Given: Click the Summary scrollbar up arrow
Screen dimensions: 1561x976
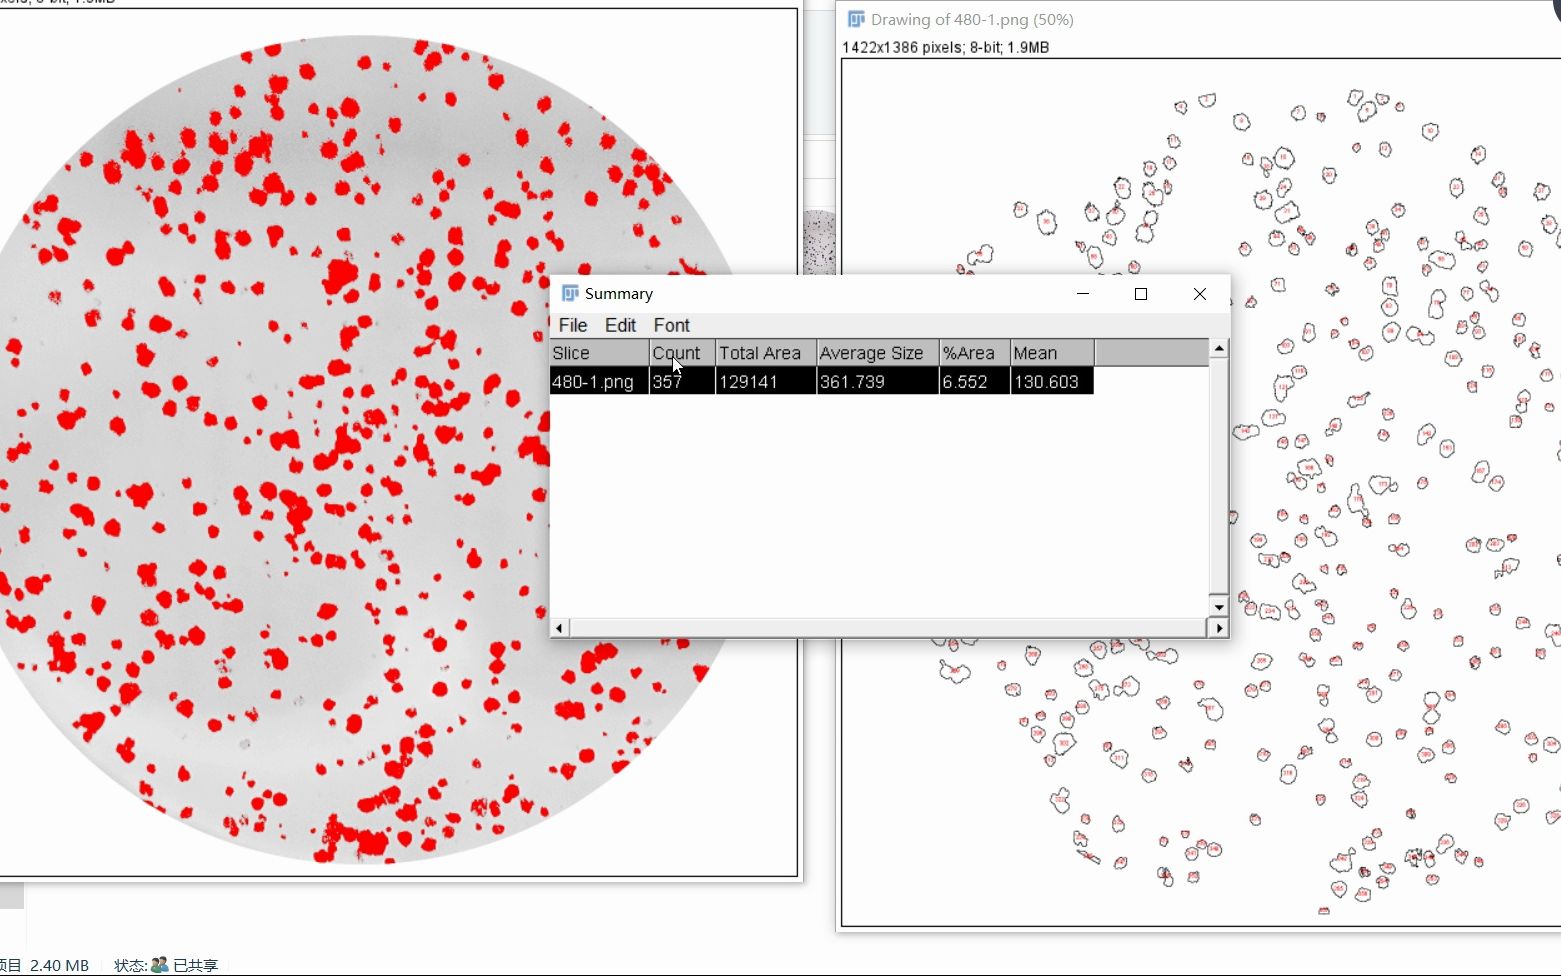Looking at the screenshot, I should tap(1218, 348).
